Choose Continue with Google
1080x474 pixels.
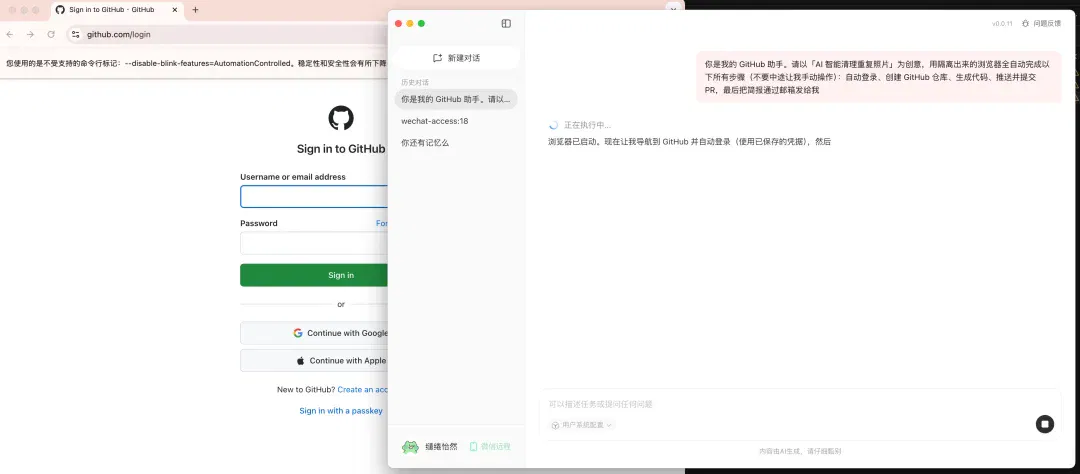click(x=314, y=333)
